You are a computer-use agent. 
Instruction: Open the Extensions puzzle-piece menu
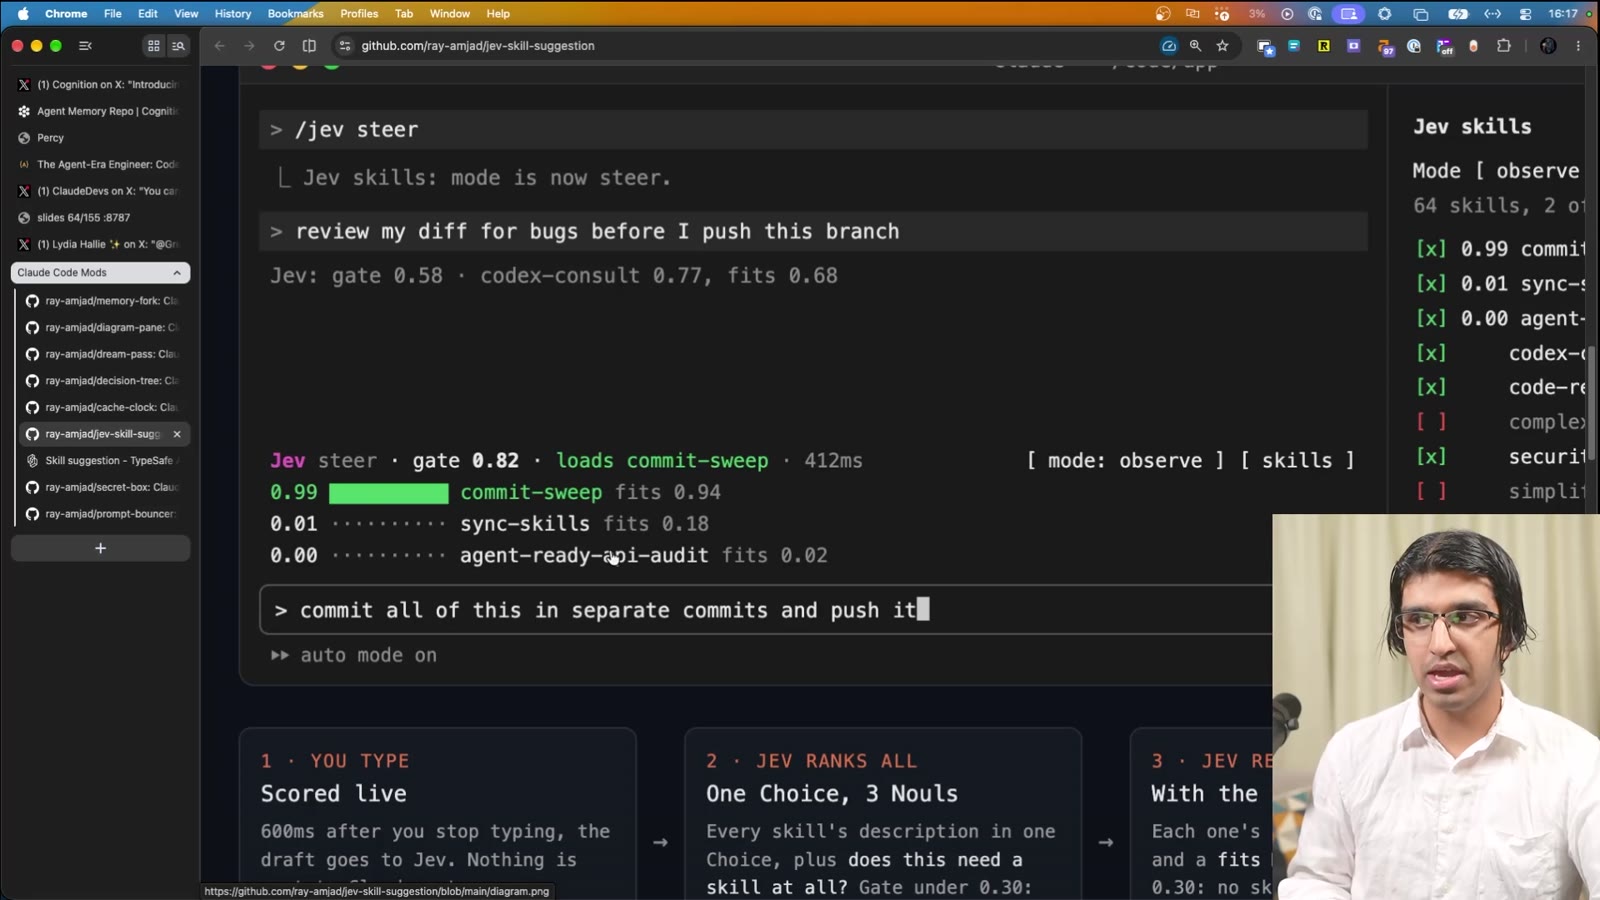pyautogui.click(x=1503, y=46)
